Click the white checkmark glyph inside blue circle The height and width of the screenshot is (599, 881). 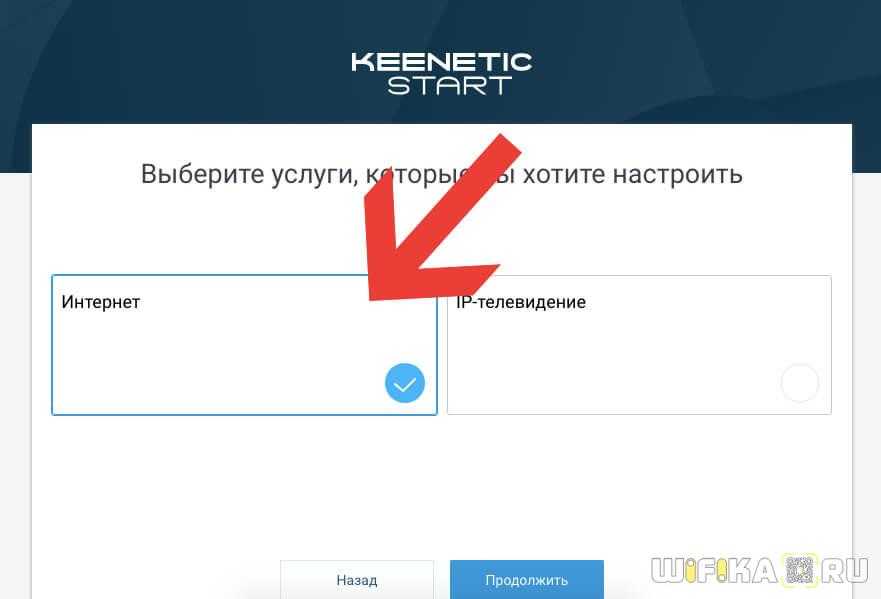tap(405, 384)
